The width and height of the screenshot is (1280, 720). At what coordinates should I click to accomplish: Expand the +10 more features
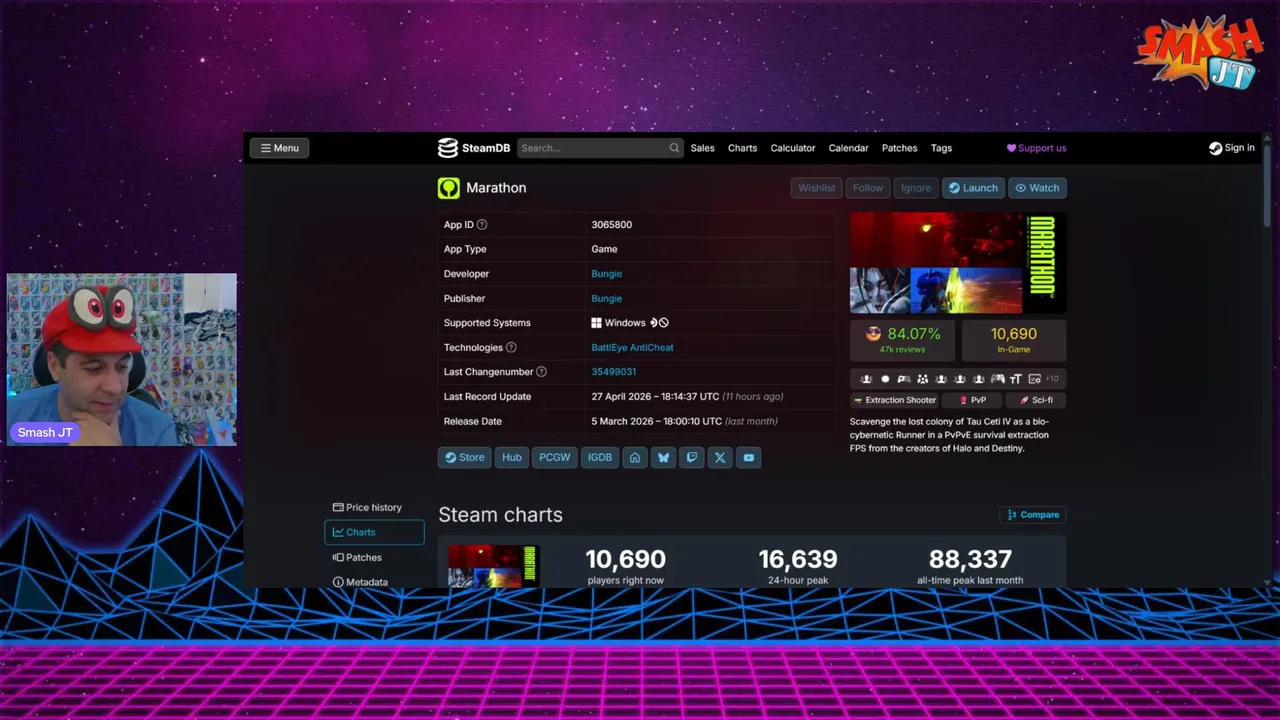1052,379
